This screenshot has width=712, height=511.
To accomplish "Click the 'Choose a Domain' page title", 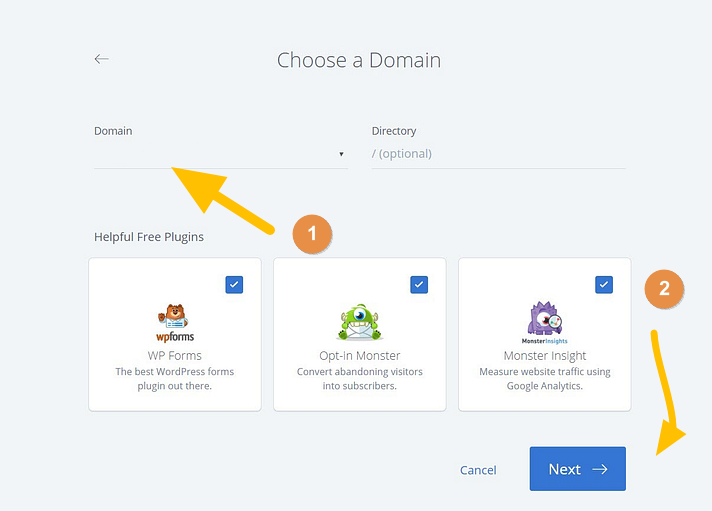I will click(x=359, y=60).
